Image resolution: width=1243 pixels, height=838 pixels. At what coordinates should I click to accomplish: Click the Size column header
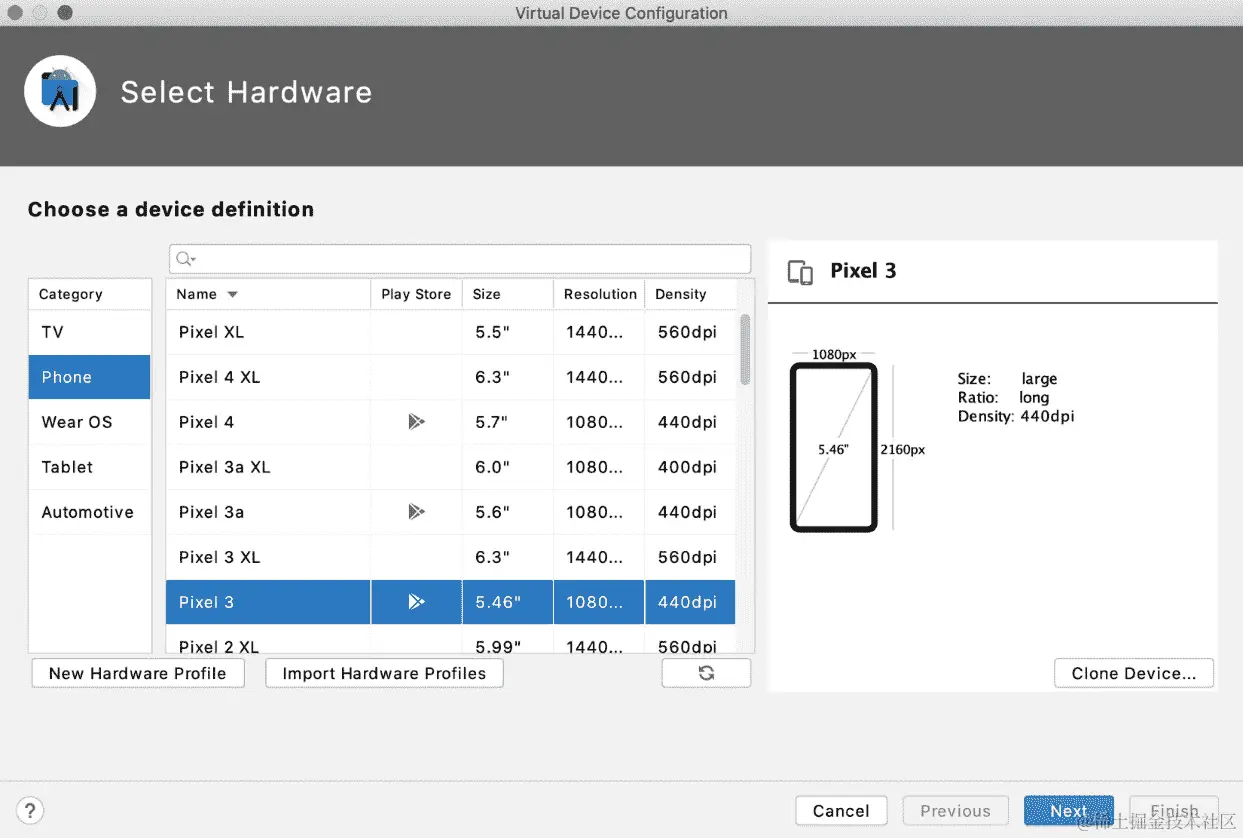[508, 294]
